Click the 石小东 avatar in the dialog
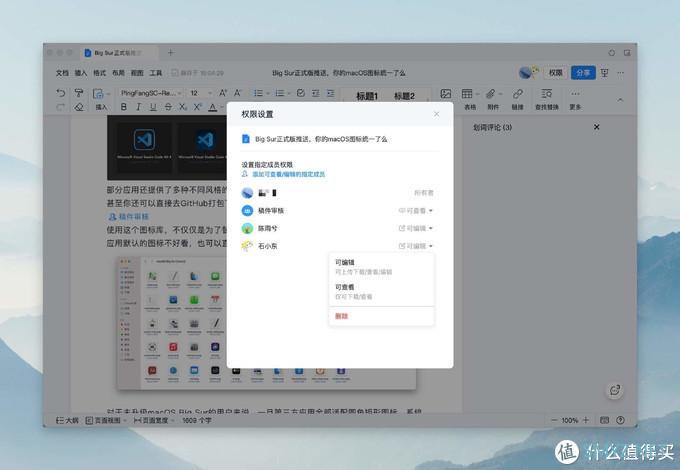The width and height of the screenshot is (680, 470). 247,246
